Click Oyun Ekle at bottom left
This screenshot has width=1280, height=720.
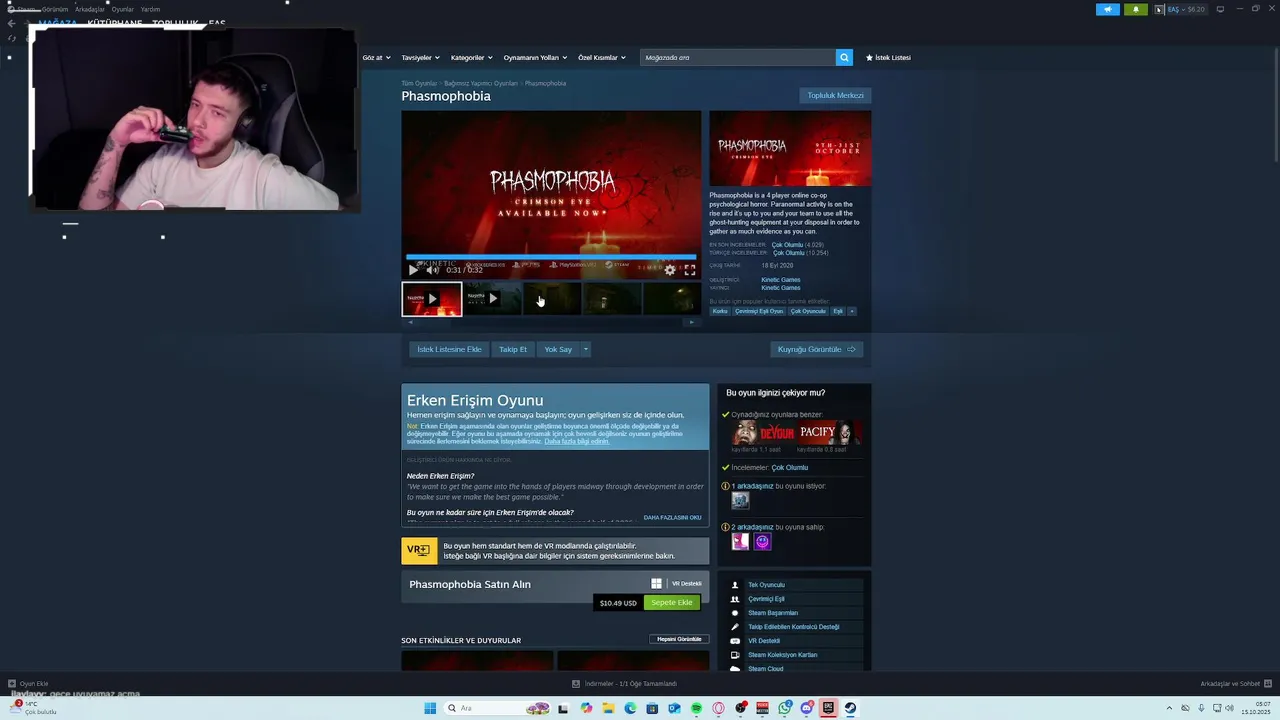tap(28, 684)
